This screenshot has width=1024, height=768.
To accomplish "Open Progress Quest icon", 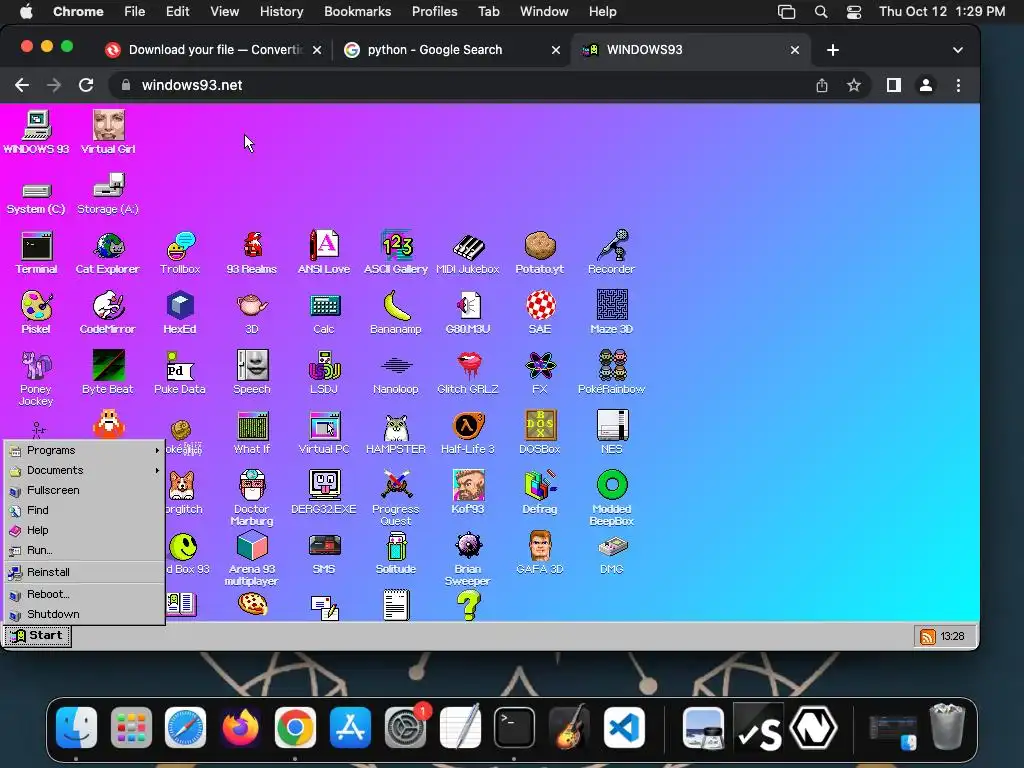I will pos(396,498).
